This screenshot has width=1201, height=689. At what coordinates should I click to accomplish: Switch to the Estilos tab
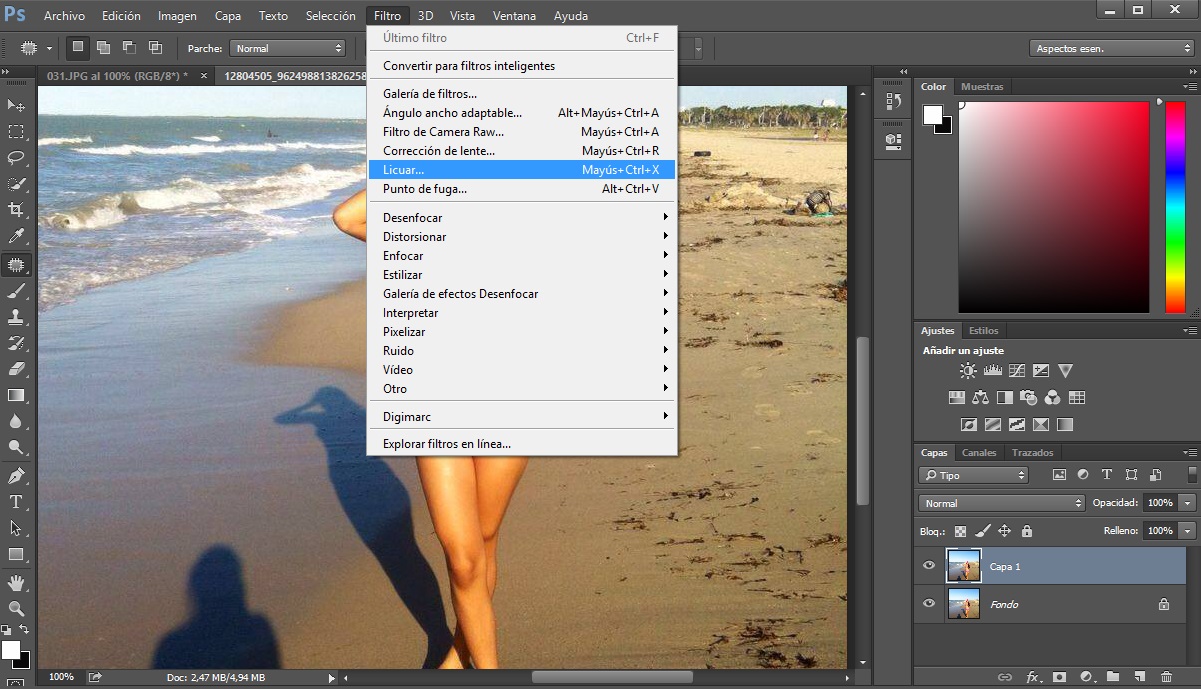pyautogui.click(x=984, y=331)
